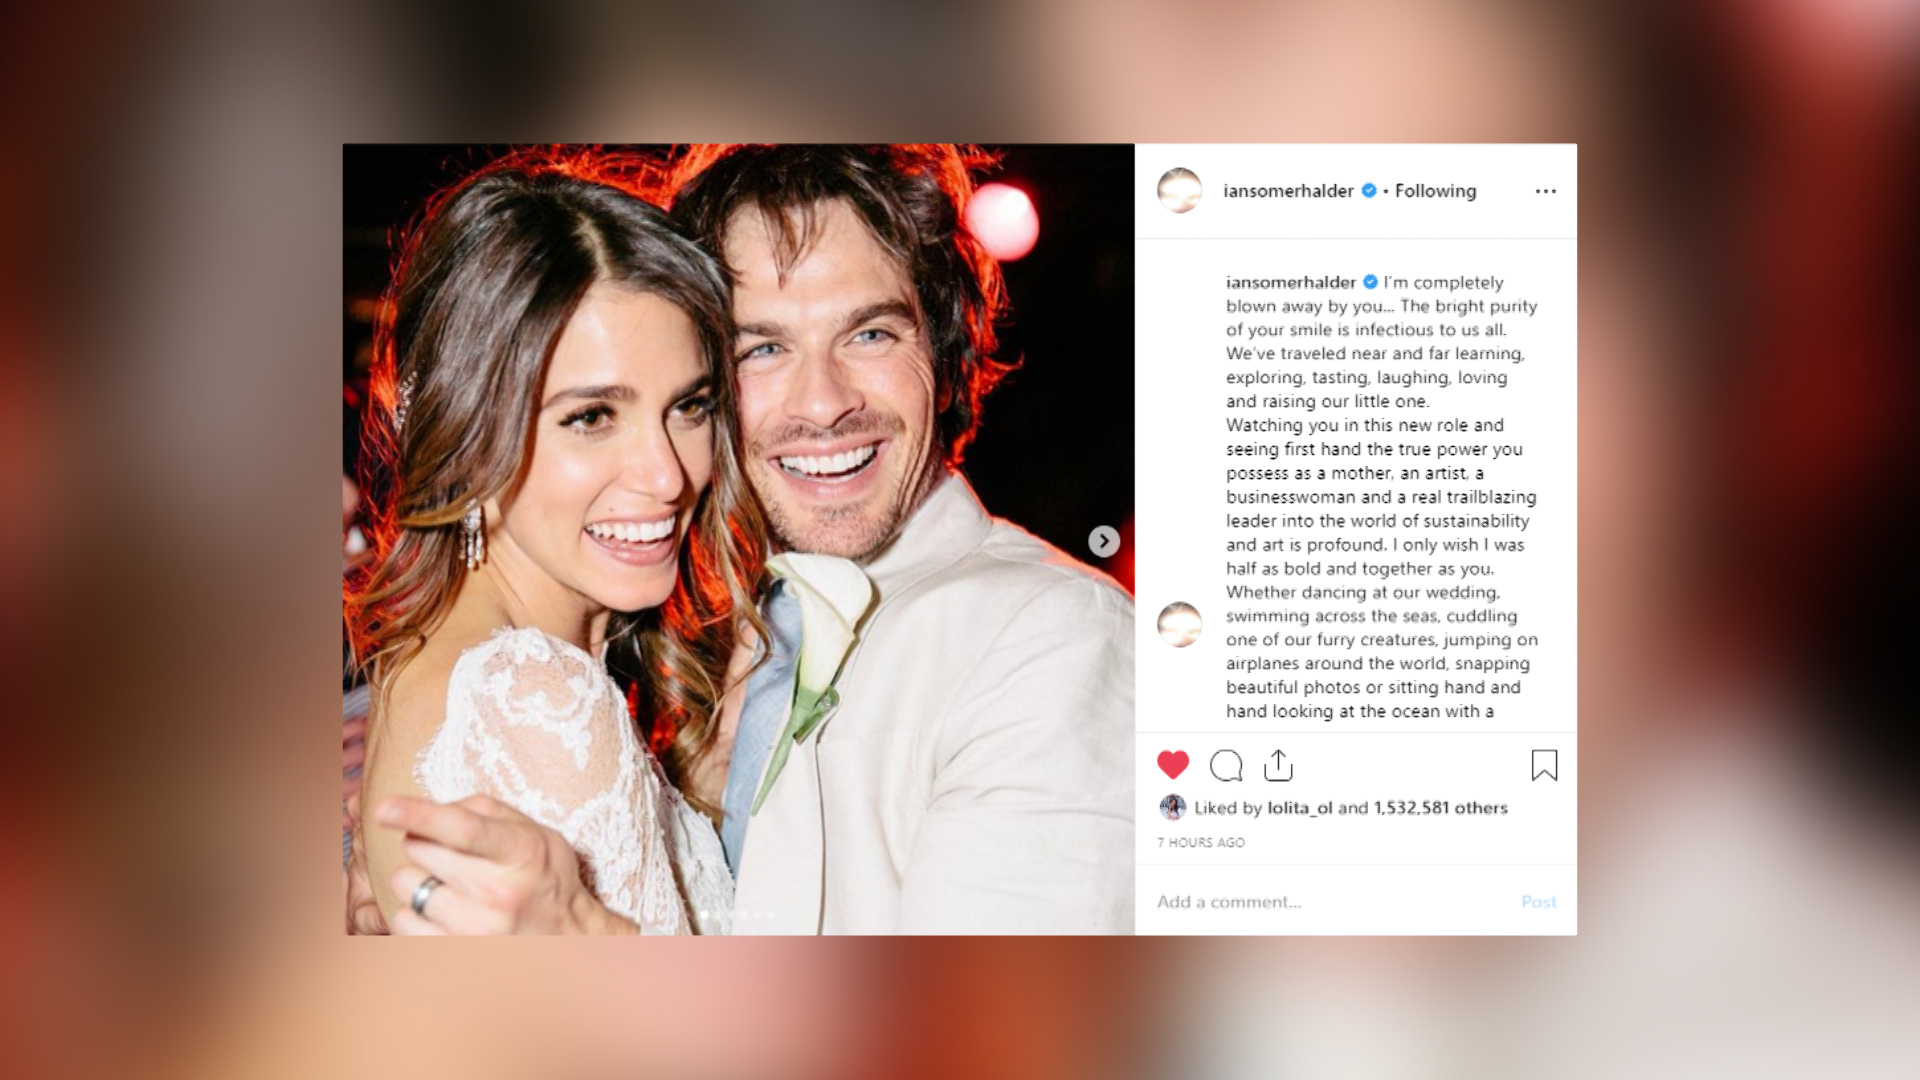Open the comment speech bubble icon

[x=1226, y=765]
